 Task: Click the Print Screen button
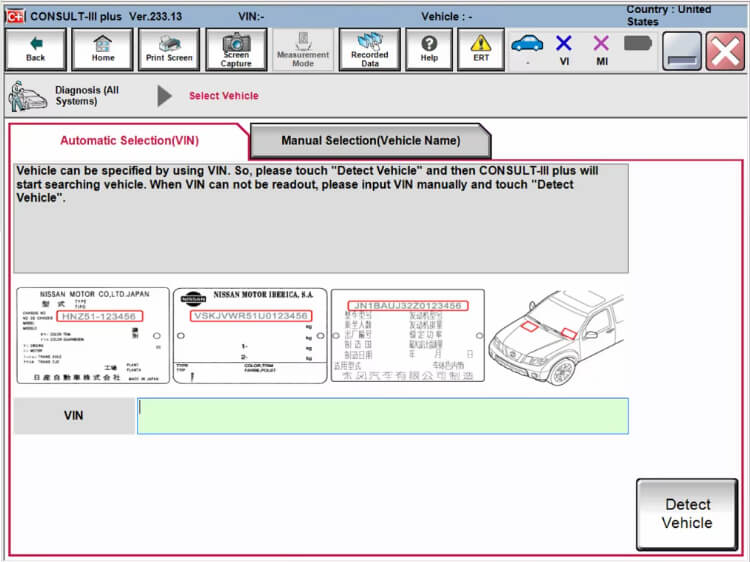click(169, 50)
